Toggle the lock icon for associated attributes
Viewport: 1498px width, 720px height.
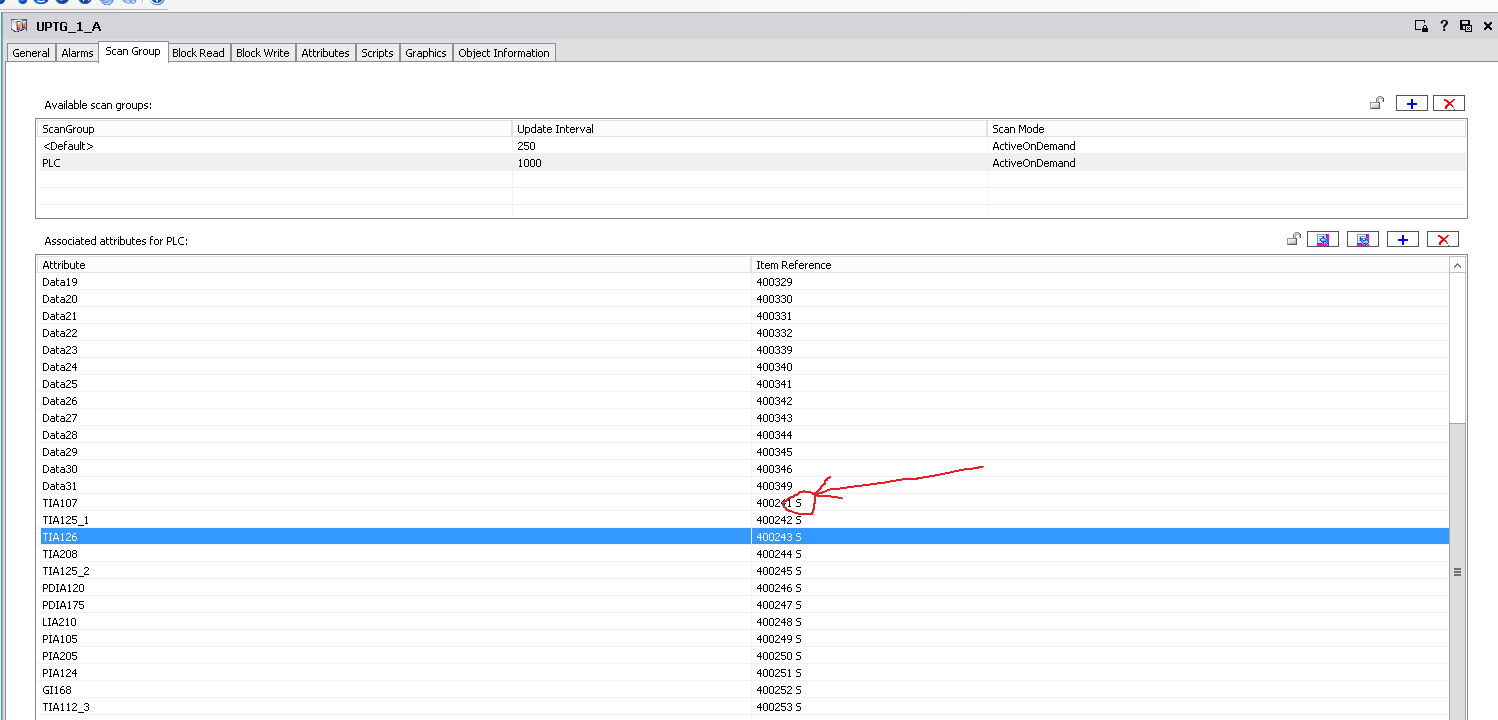[1293, 239]
